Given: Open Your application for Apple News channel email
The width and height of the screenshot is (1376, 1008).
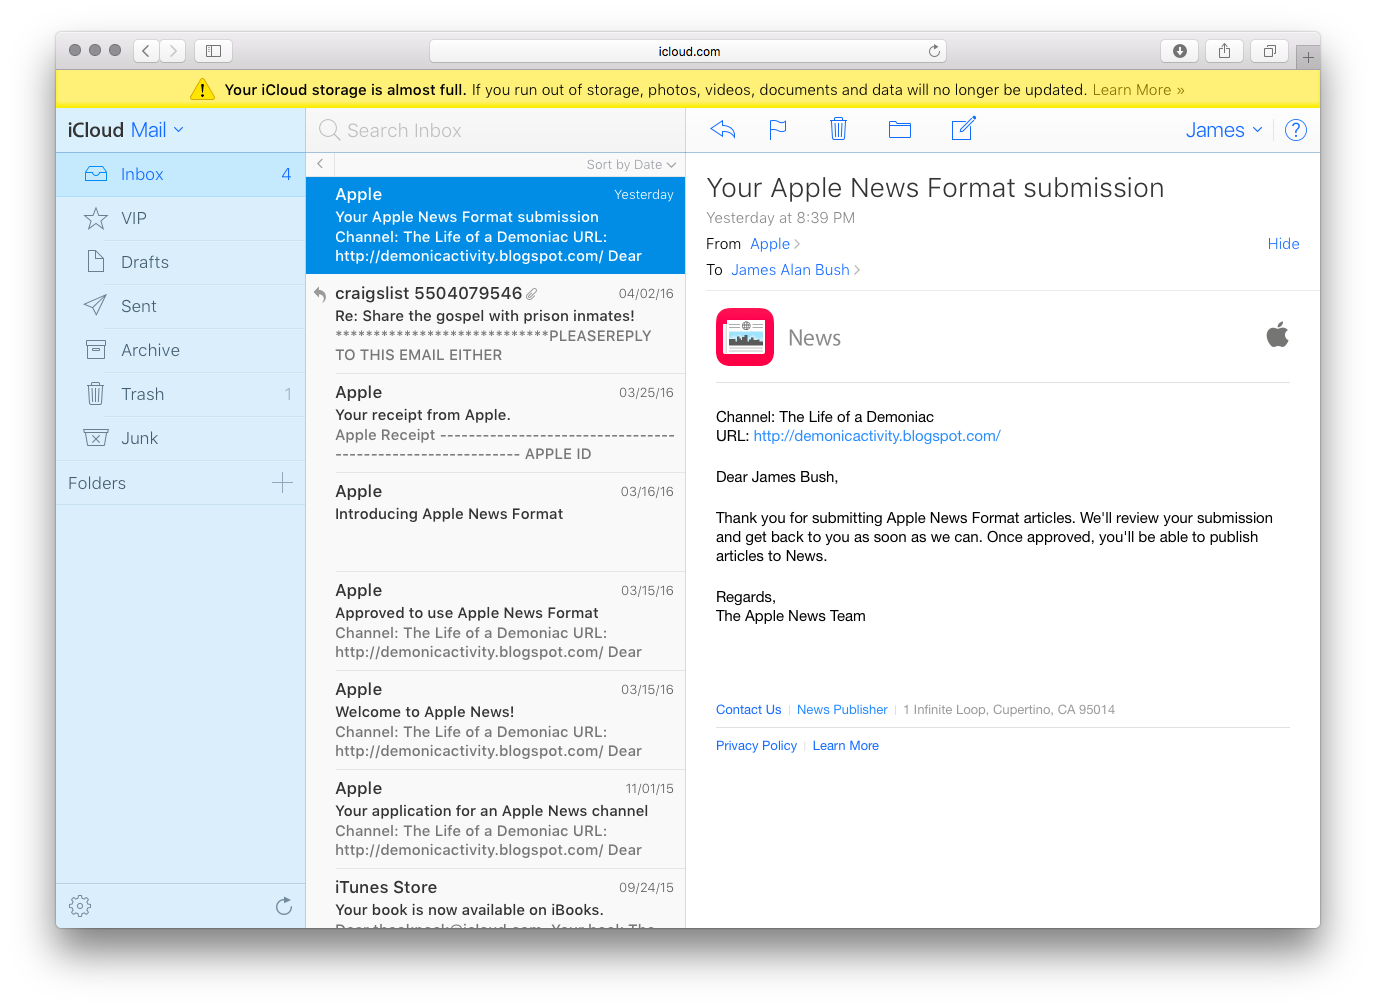Looking at the screenshot, I should [x=495, y=819].
